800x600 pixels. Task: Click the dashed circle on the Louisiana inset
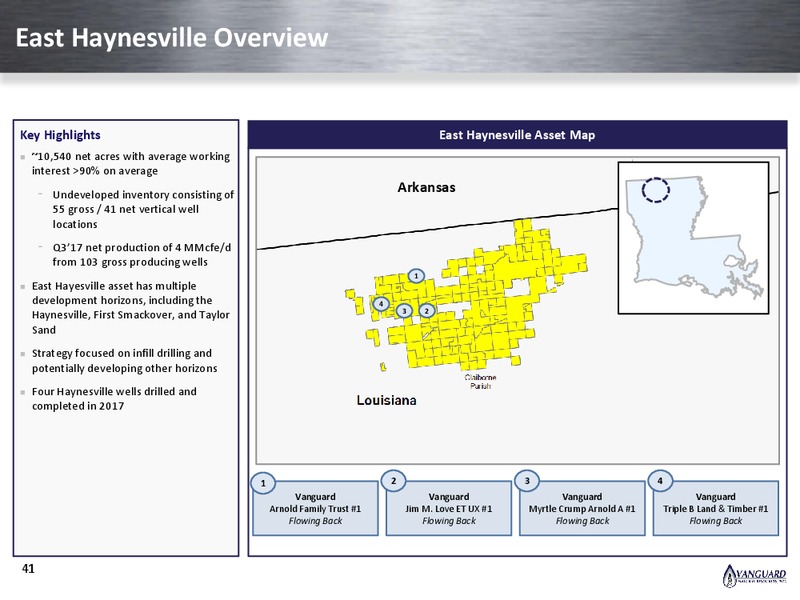656,190
